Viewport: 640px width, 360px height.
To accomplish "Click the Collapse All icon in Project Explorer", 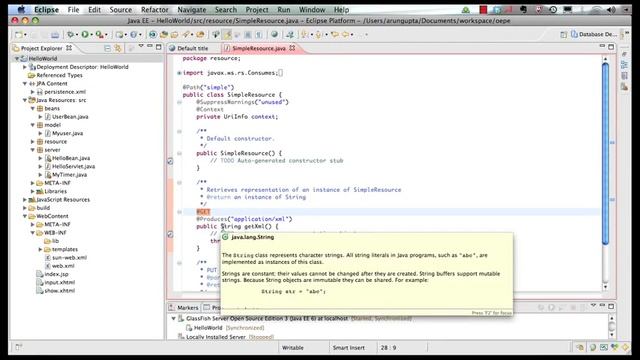I will tap(107, 48).
